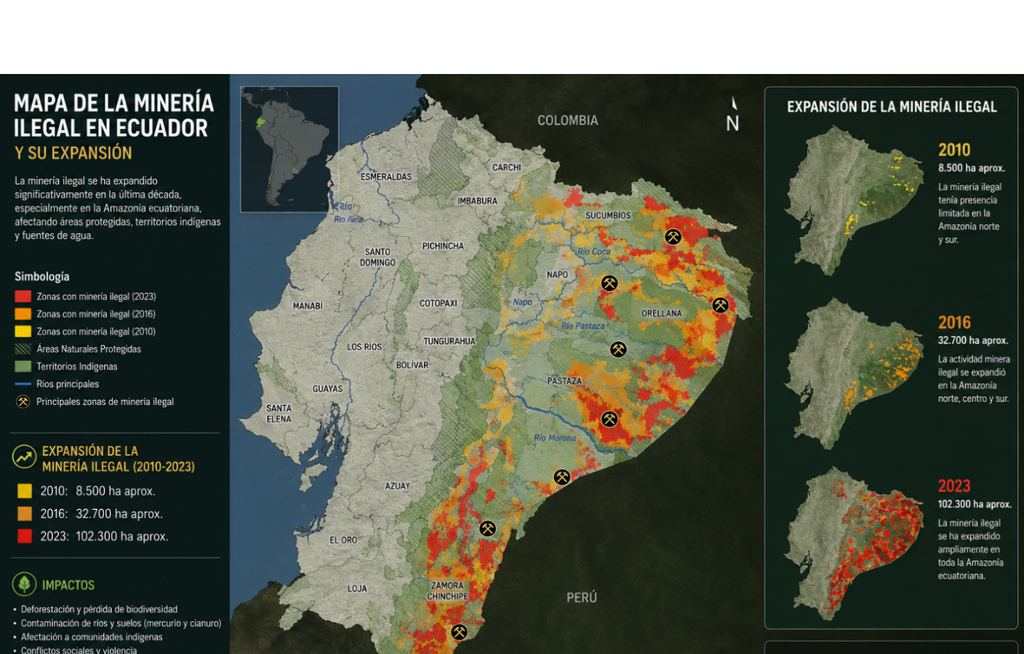Click the orange square next to 32.700 ha
Screen dimensions: 1024x654
click(x=24, y=514)
